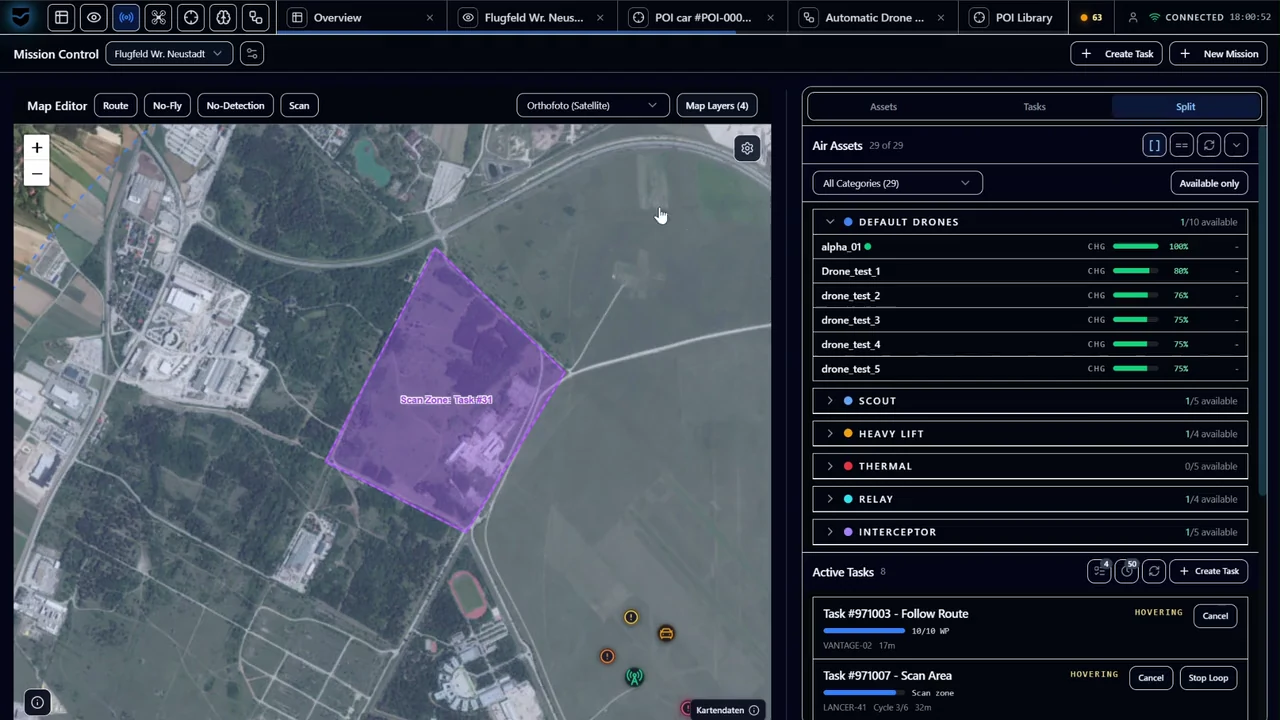Refresh the Air Assets list

pos(1209,145)
